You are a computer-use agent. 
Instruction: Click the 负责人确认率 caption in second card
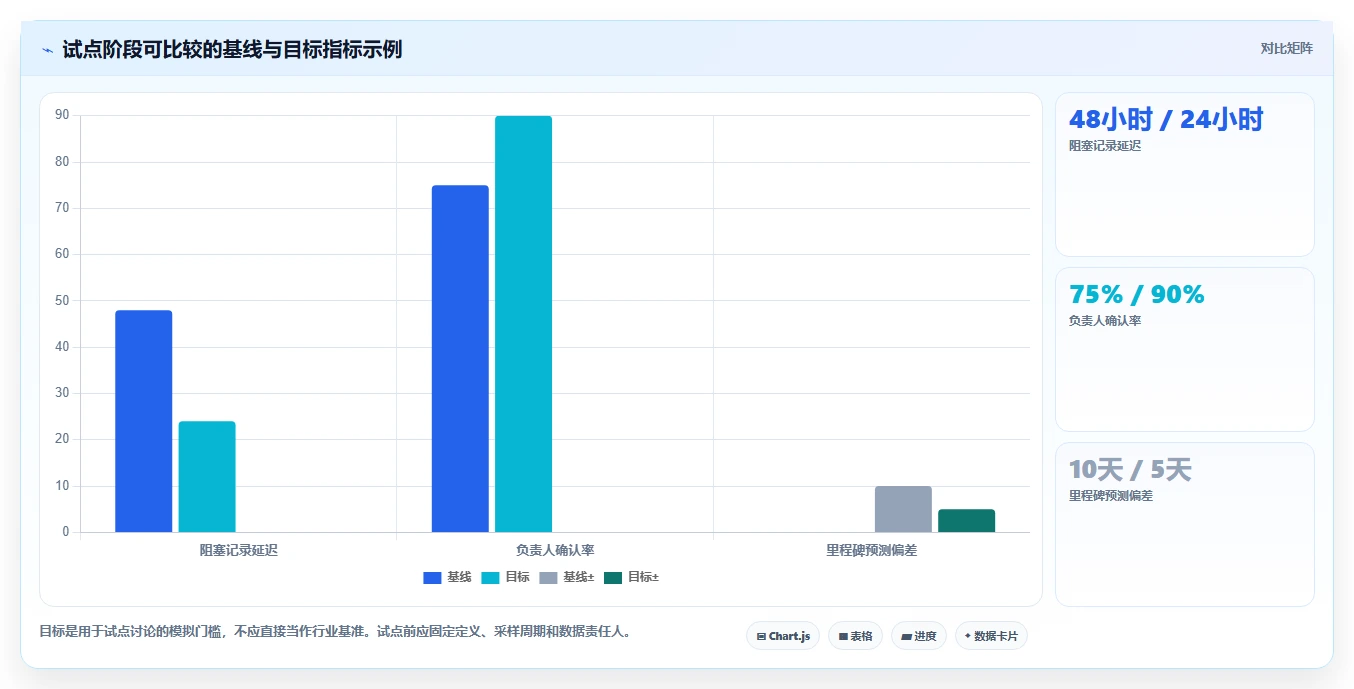point(1105,321)
